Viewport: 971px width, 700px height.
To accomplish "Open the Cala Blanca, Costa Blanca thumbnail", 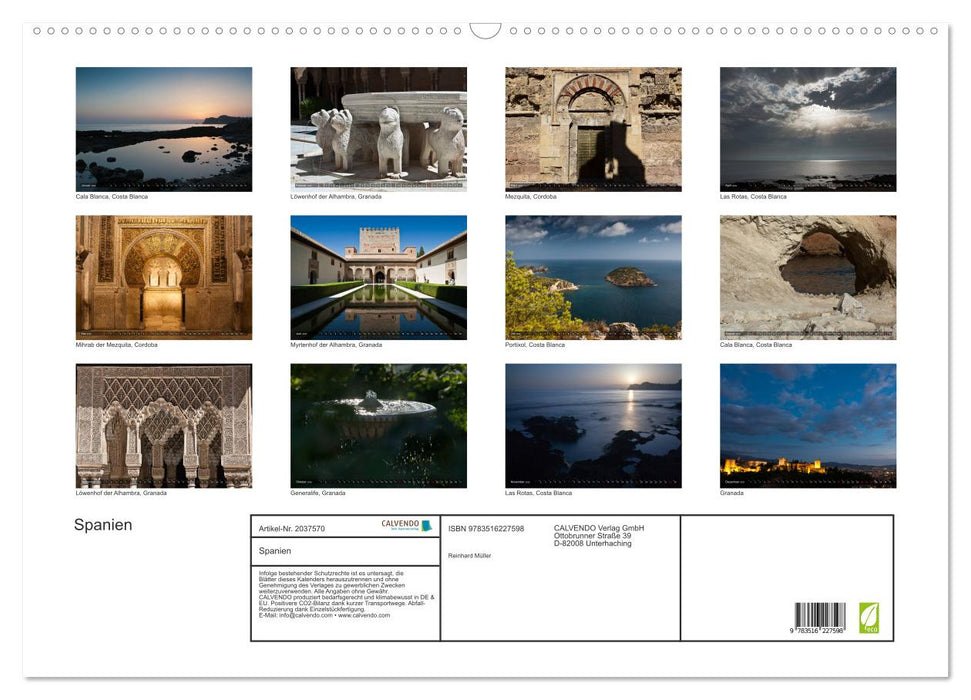I will tap(164, 128).
